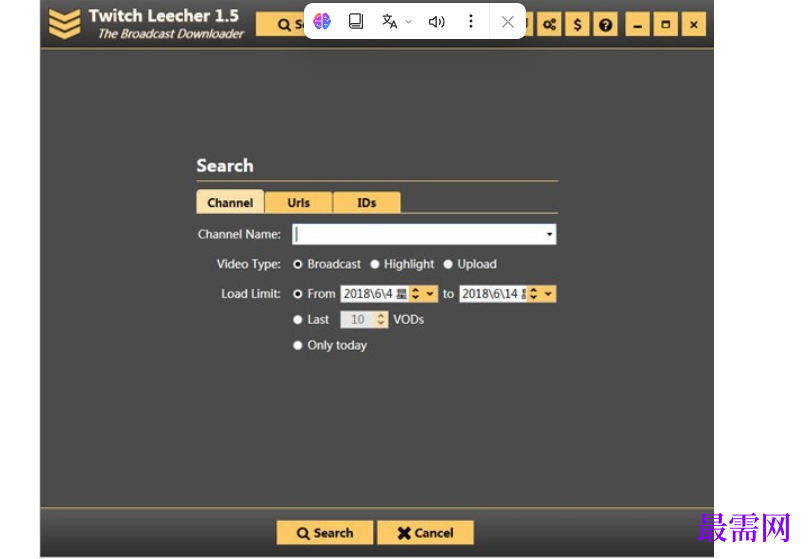
Task: Click the bottom Search button
Action: 325,533
